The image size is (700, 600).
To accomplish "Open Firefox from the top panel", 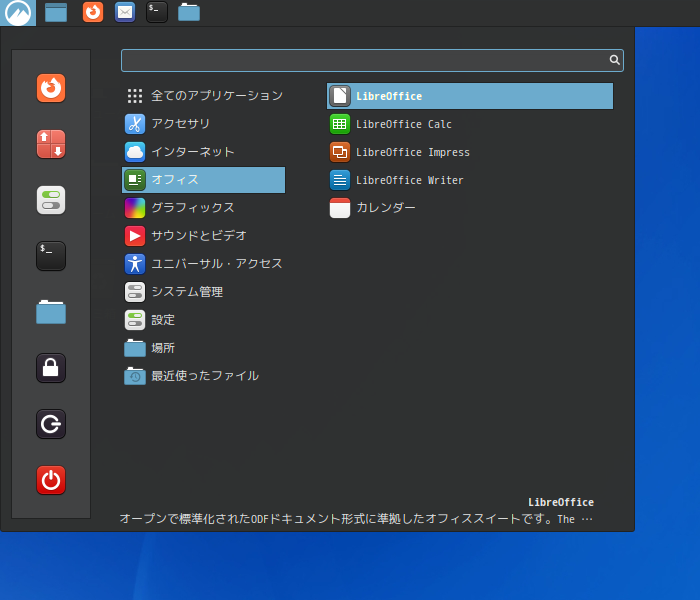I will (93, 12).
